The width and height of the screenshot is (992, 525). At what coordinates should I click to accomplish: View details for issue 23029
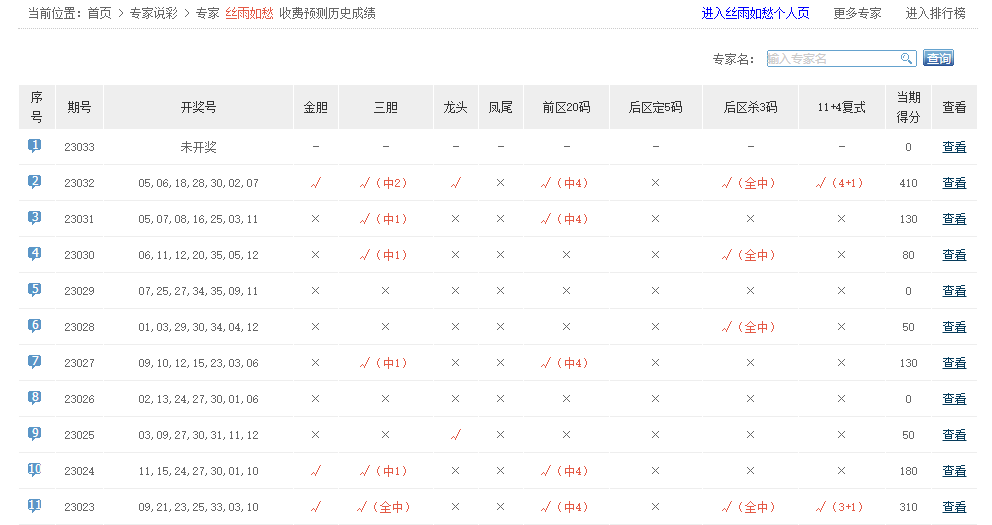[954, 291]
